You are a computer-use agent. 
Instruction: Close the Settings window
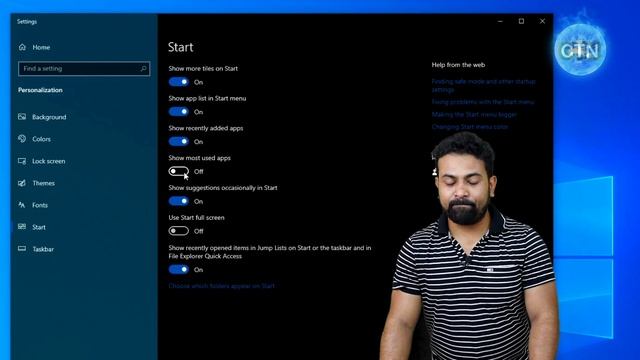[542, 21]
